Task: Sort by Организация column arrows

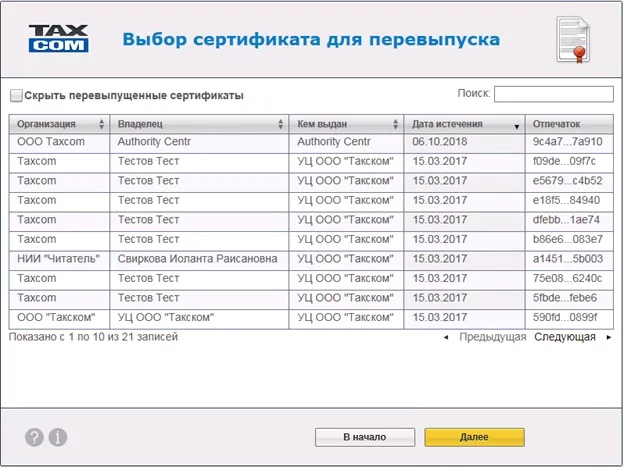Action: point(101,124)
